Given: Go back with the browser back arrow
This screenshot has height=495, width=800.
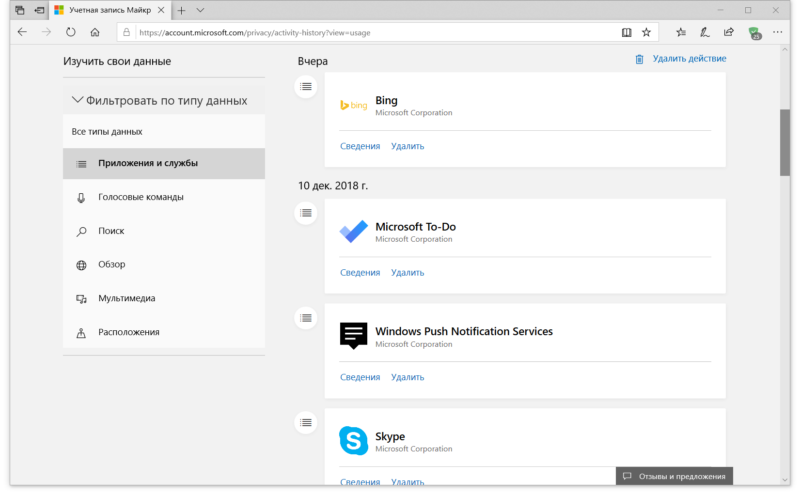Looking at the screenshot, I should (22, 32).
